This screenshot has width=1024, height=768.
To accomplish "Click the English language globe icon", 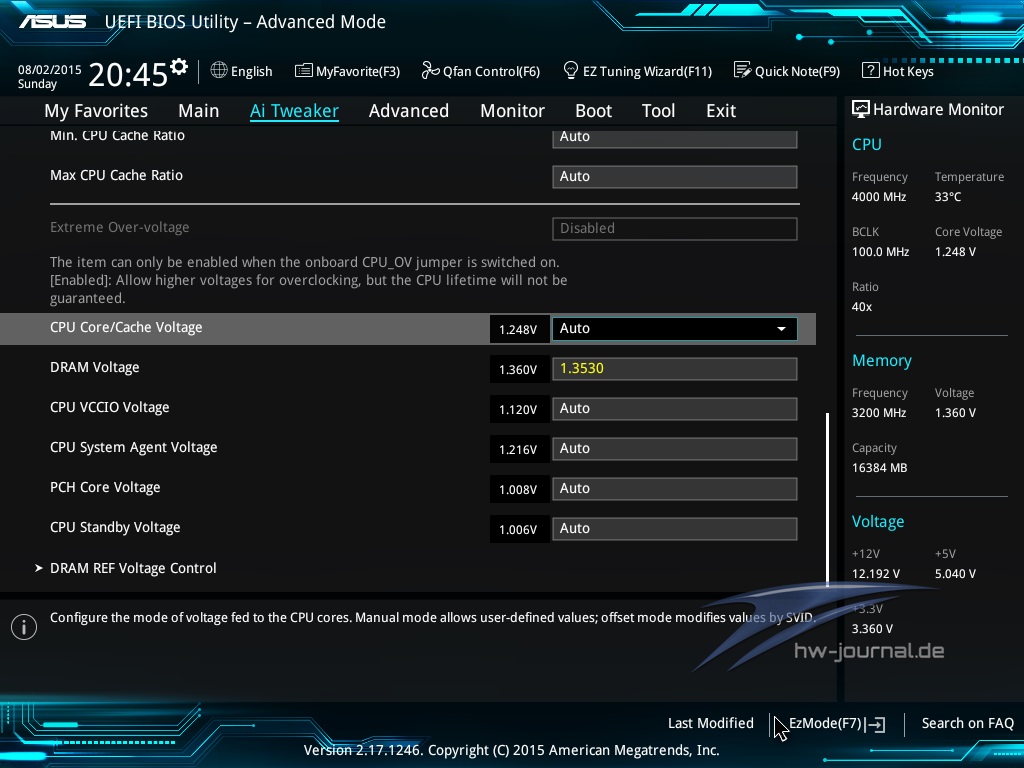I will 219,71.
